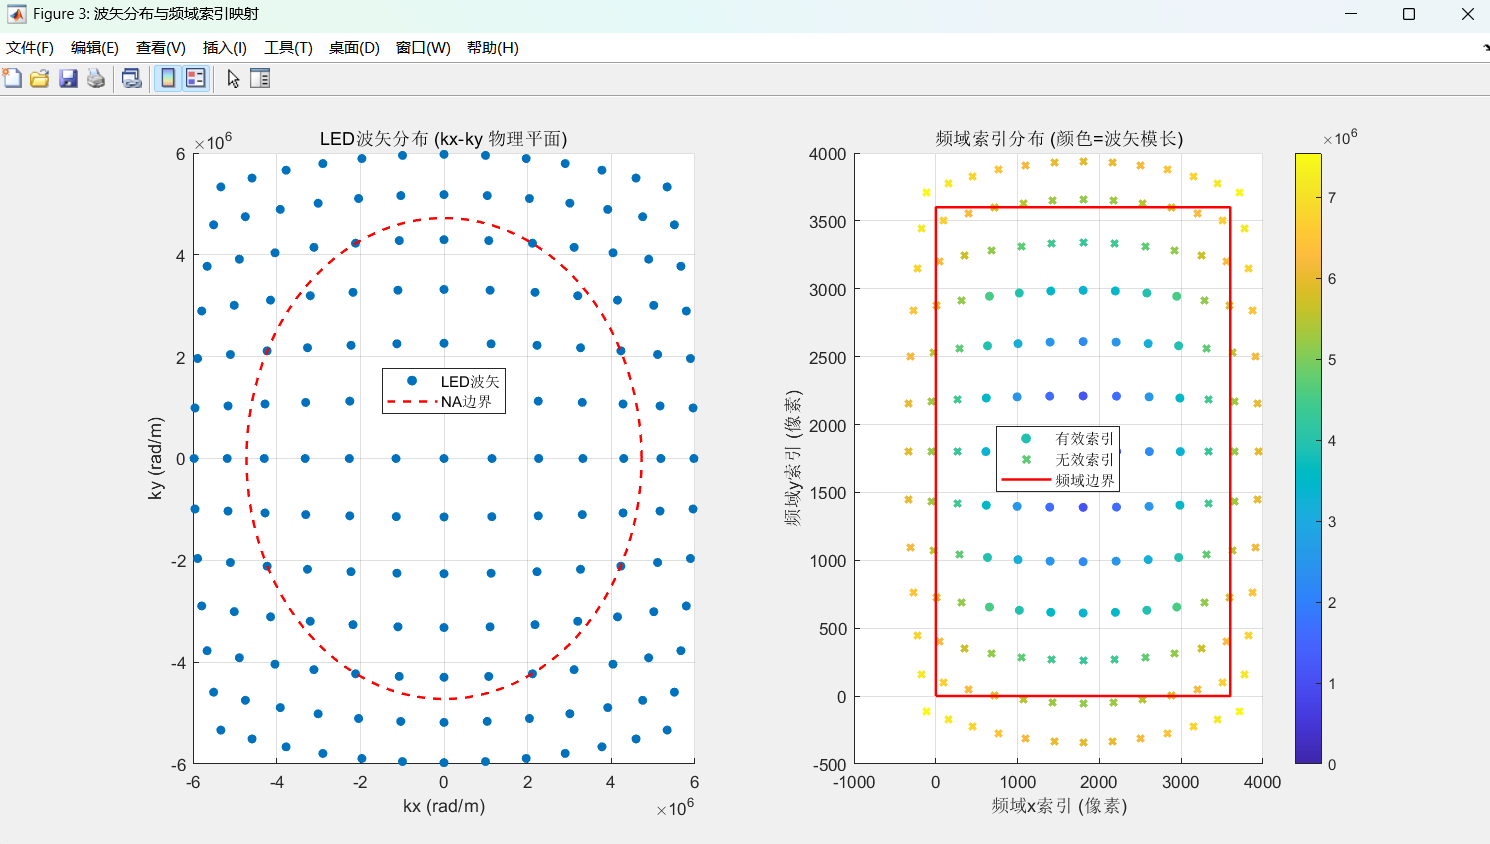Click the right plot x-tick -1000
Viewport: 1490px width, 844px height.
pyautogui.click(x=854, y=782)
